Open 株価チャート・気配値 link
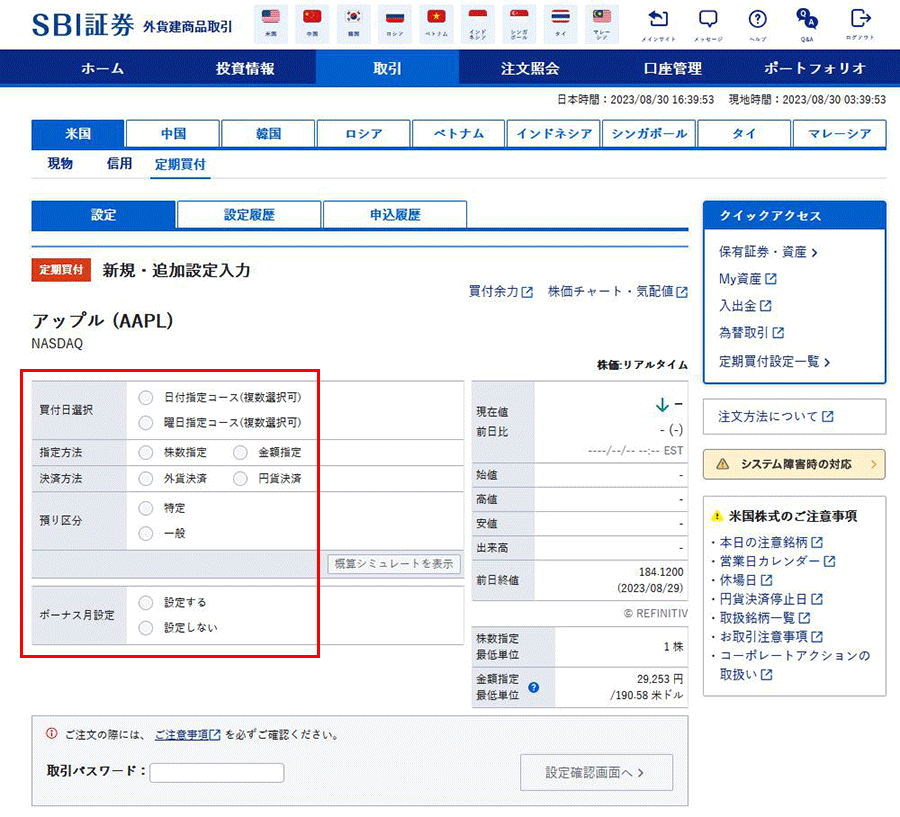 point(618,292)
